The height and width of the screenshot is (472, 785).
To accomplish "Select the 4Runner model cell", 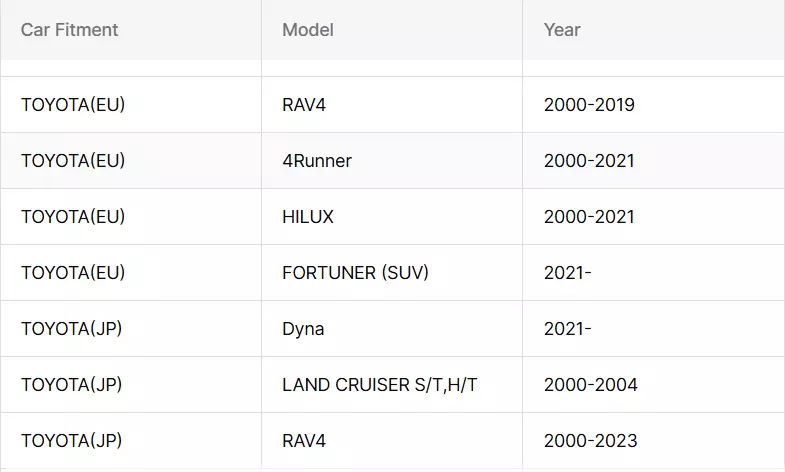I will (317, 161).
